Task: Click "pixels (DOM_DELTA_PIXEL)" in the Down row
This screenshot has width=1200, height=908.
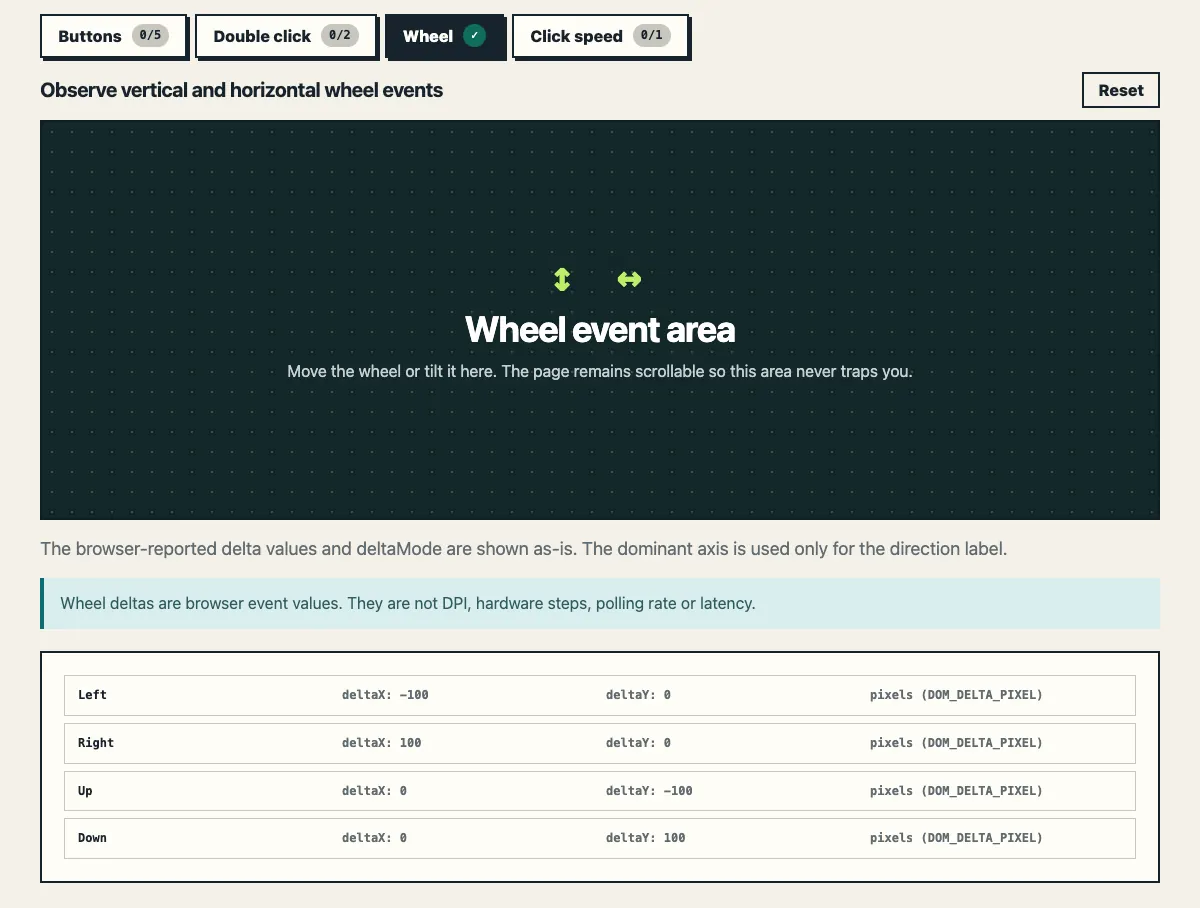Action: (956, 838)
